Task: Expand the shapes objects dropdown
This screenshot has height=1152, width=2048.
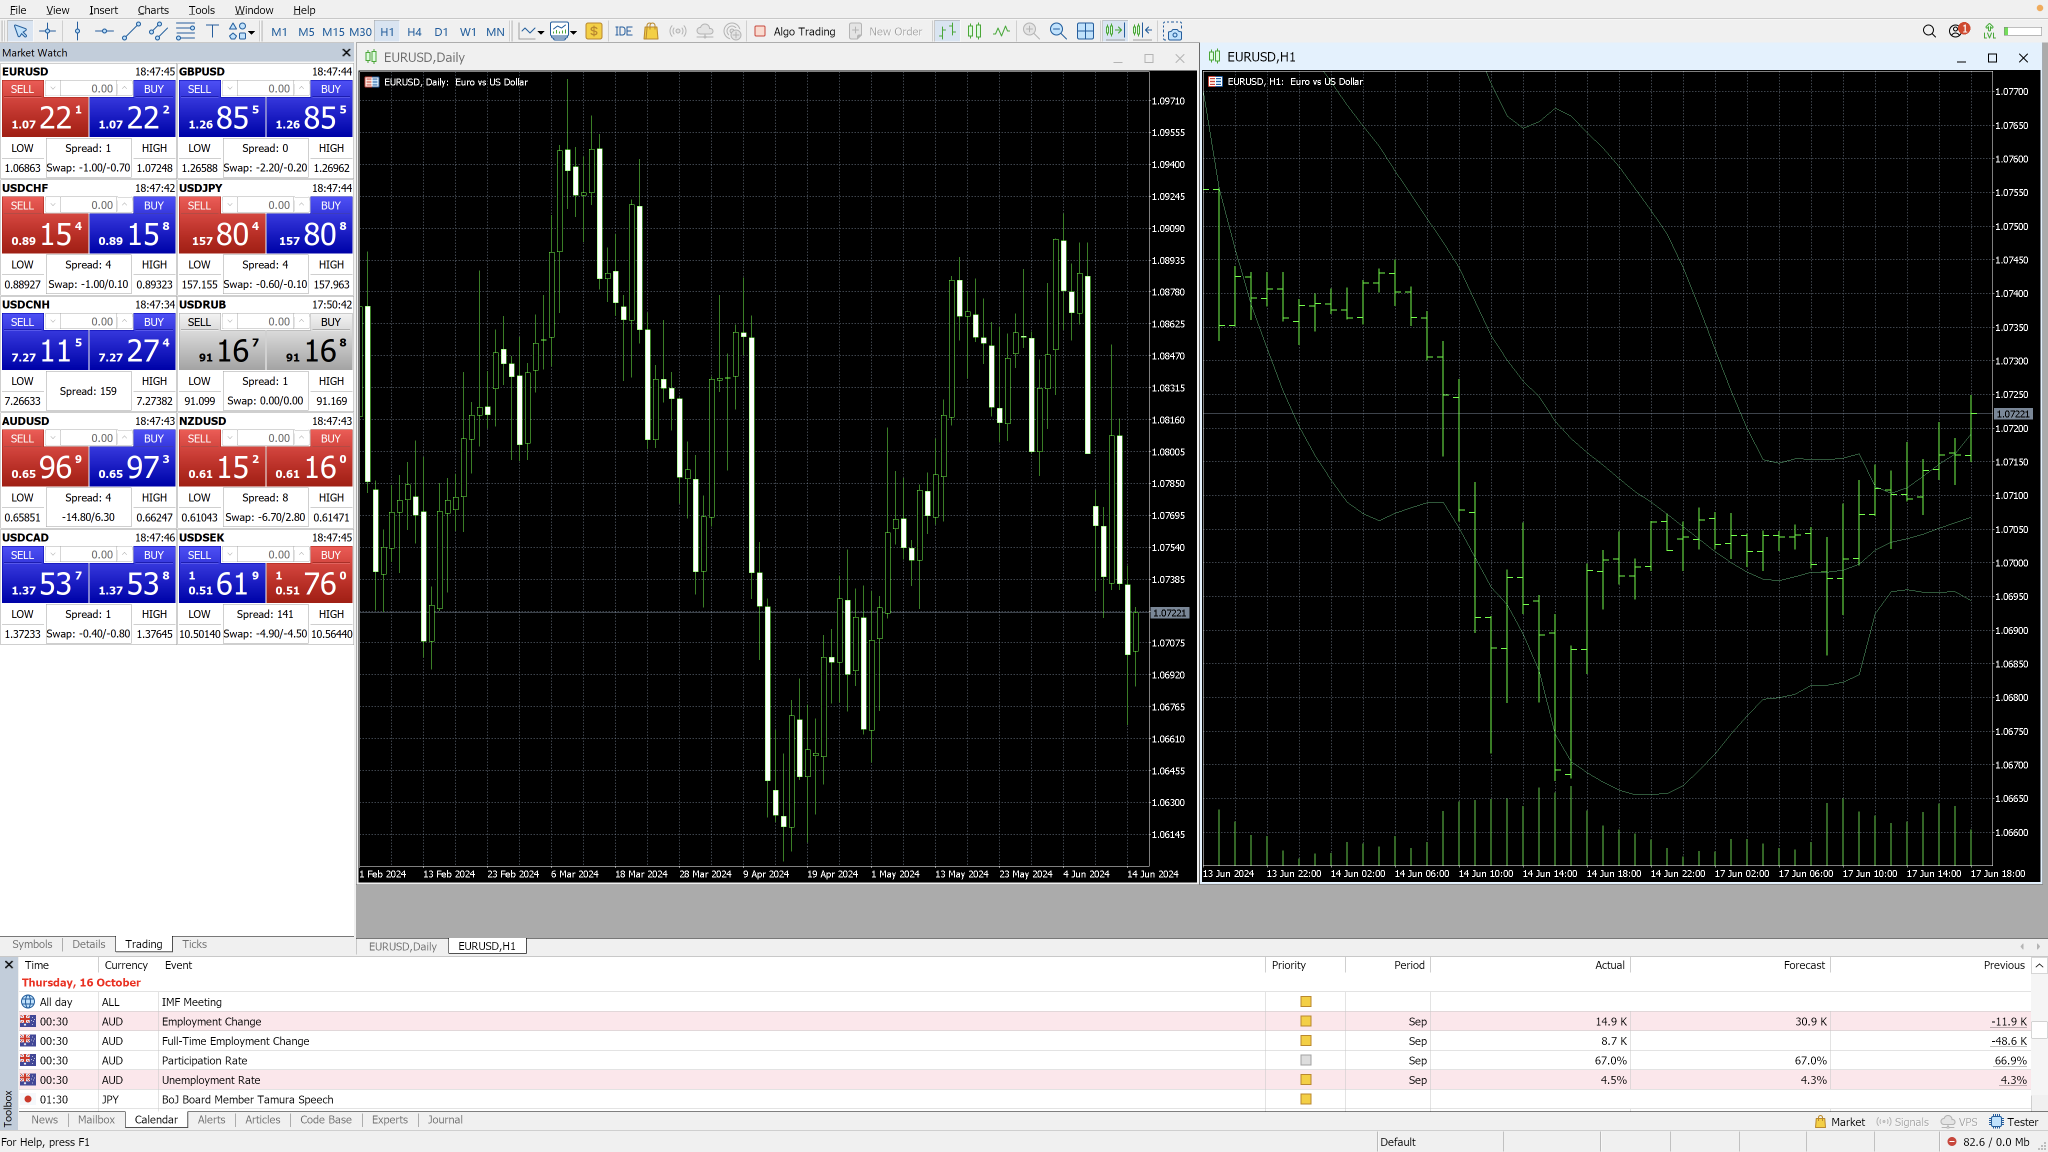Action: (251, 32)
